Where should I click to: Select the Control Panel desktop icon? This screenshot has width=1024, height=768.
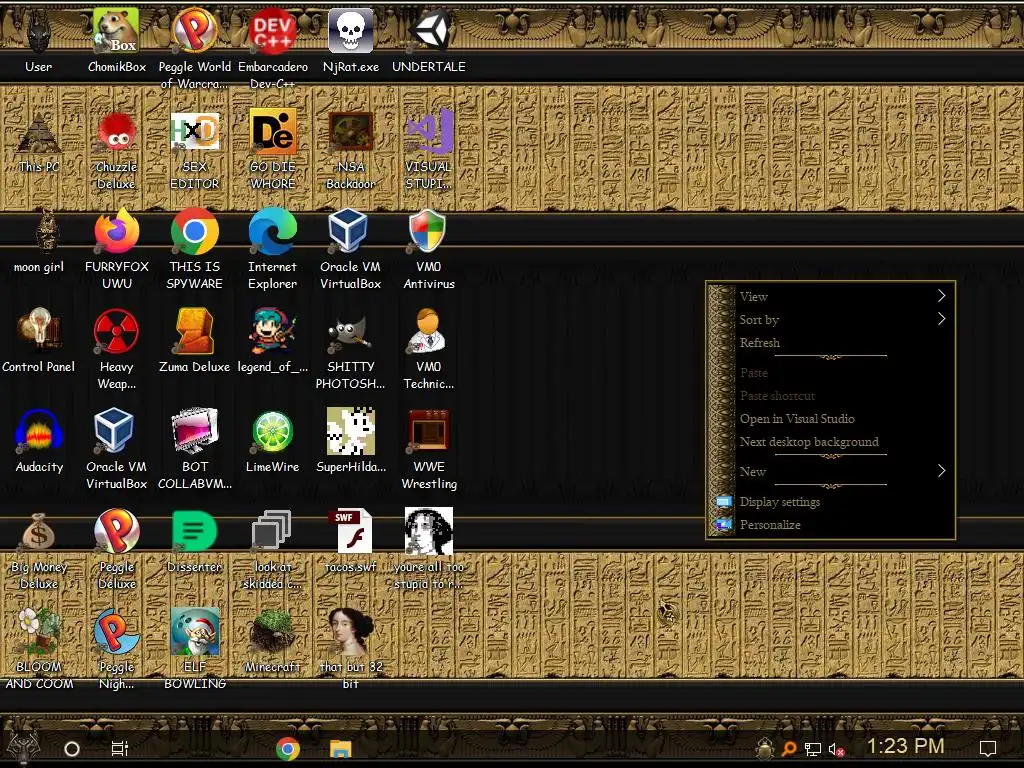tap(39, 332)
